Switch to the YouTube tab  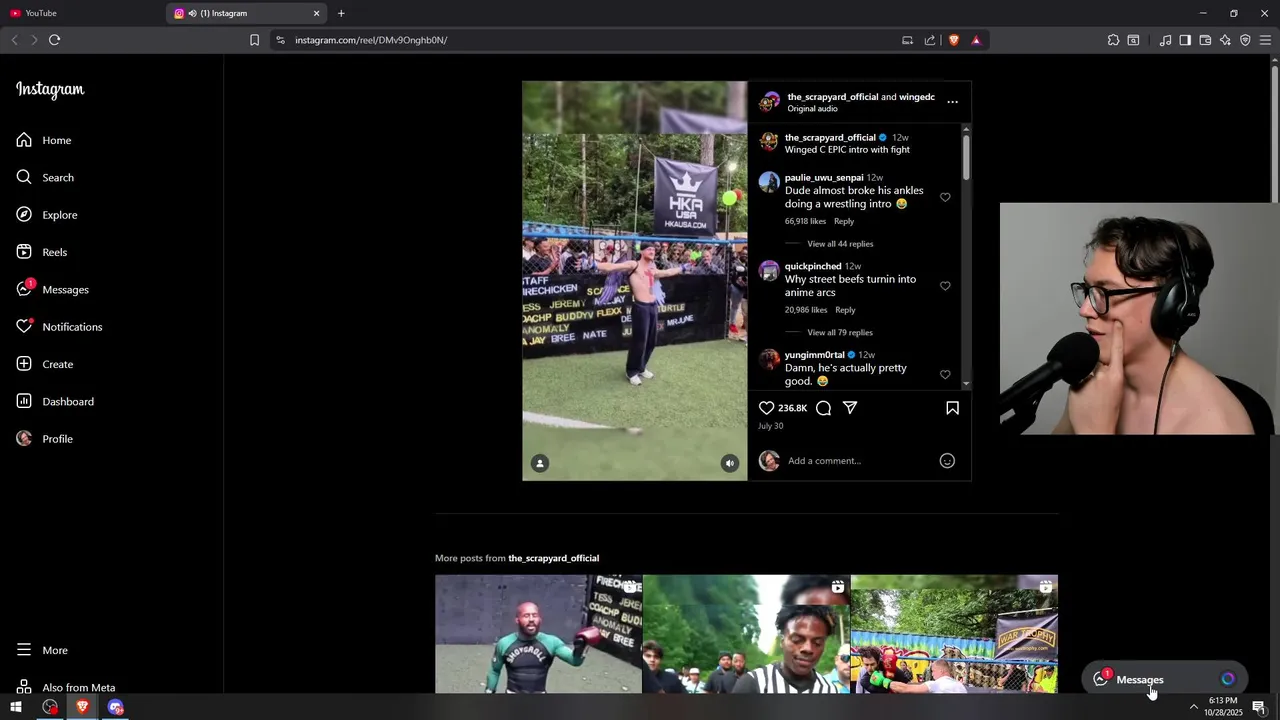(x=82, y=13)
